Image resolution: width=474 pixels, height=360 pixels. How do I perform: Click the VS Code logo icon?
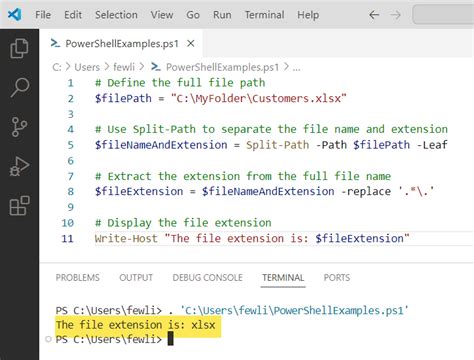pyautogui.click(x=15, y=15)
